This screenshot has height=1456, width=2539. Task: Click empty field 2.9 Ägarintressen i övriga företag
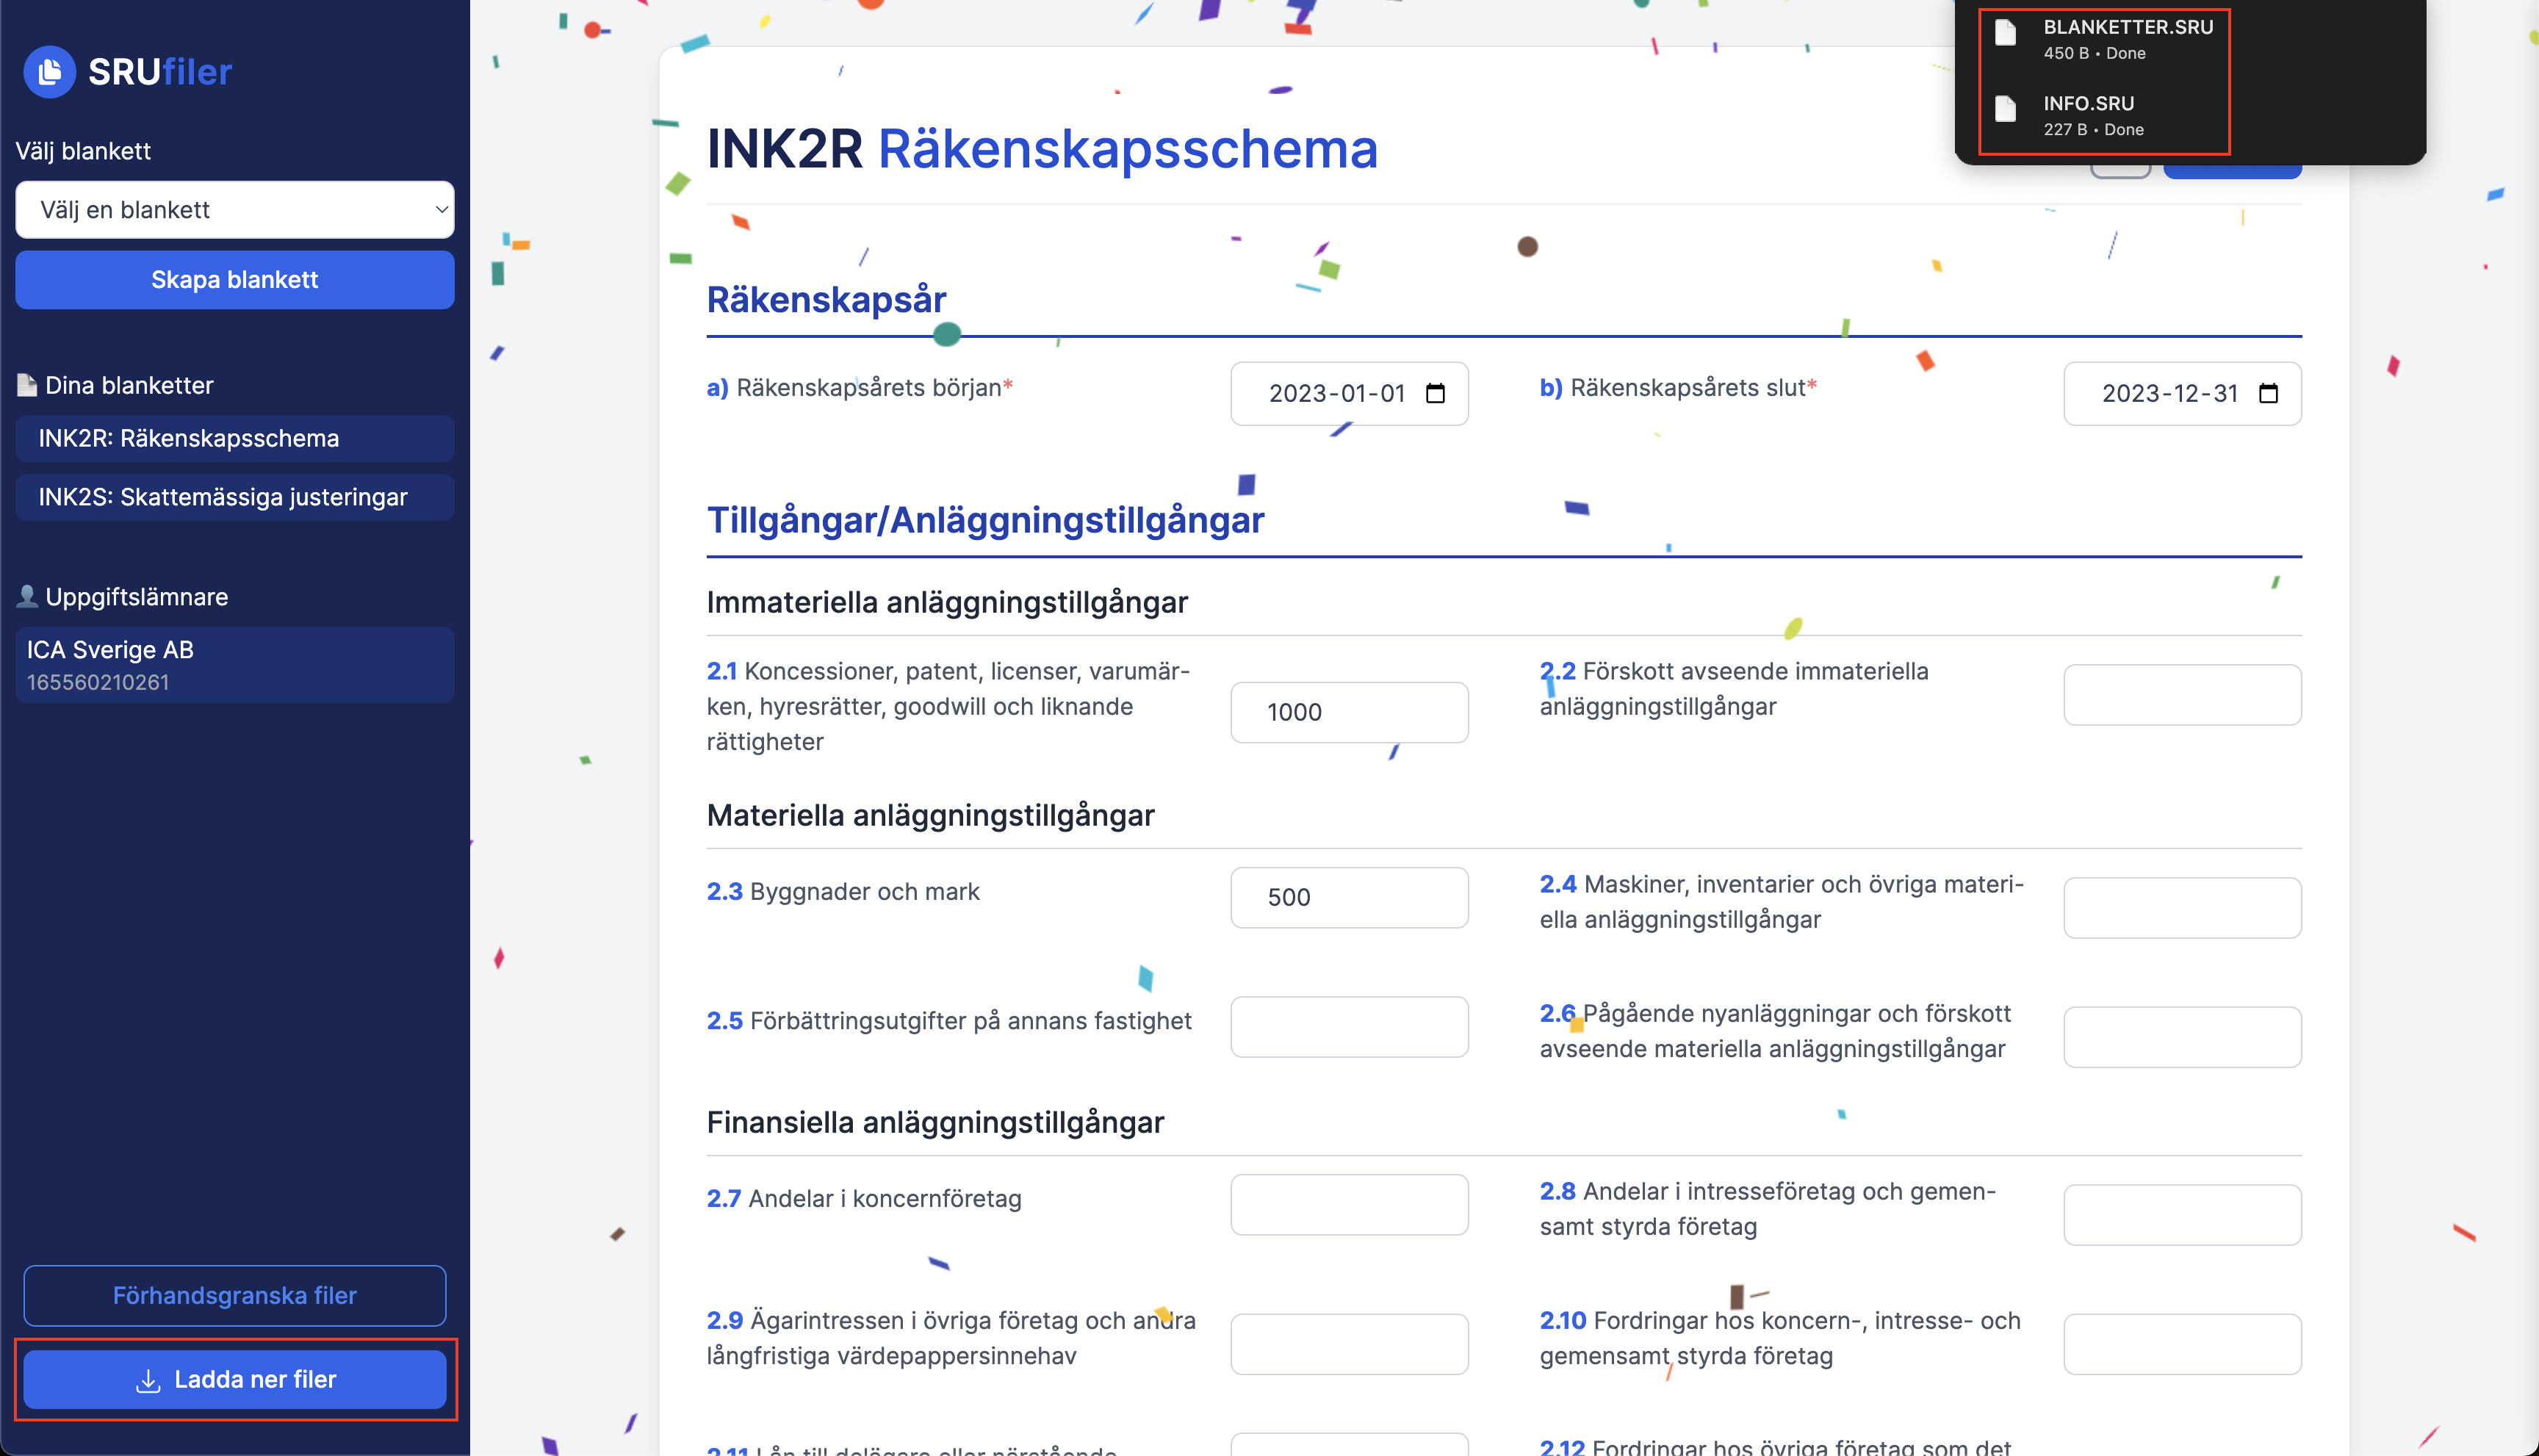click(1349, 1344)
